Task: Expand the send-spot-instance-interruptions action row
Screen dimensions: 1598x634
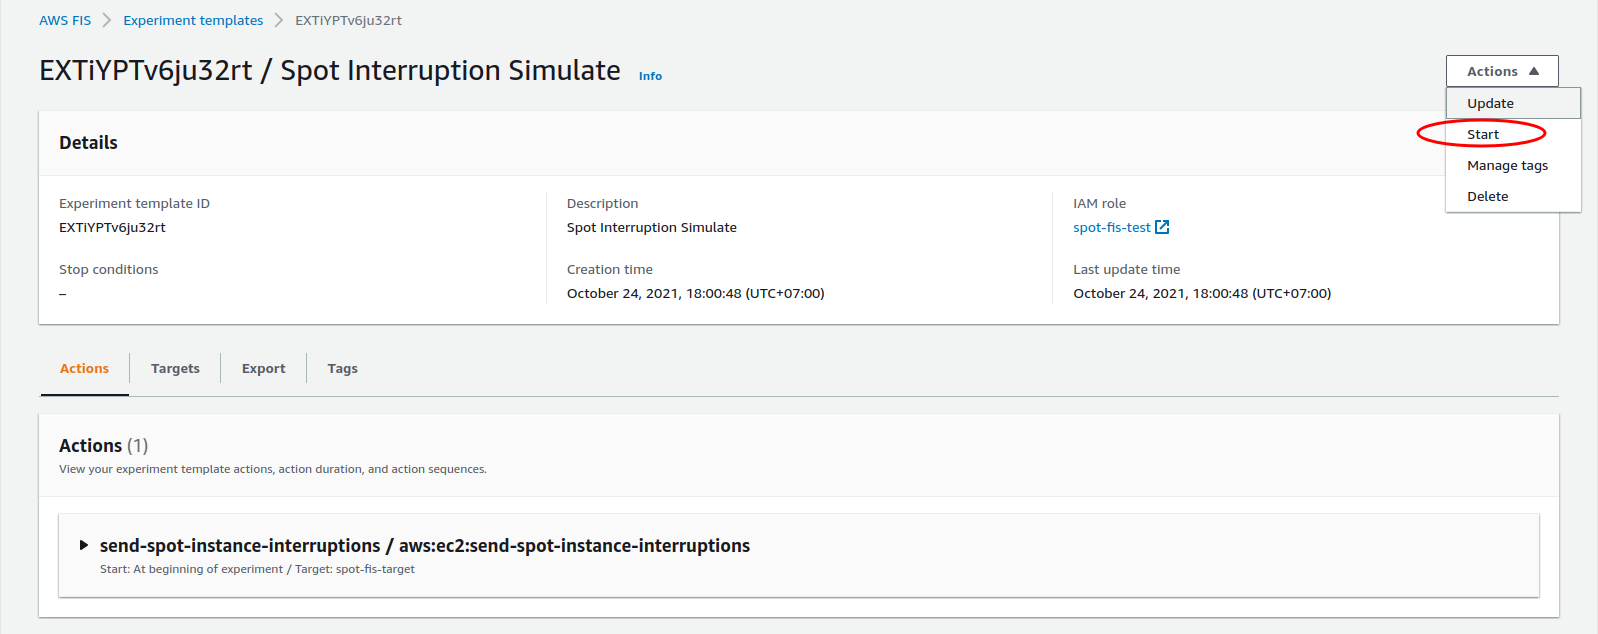Action: point(84,545)
